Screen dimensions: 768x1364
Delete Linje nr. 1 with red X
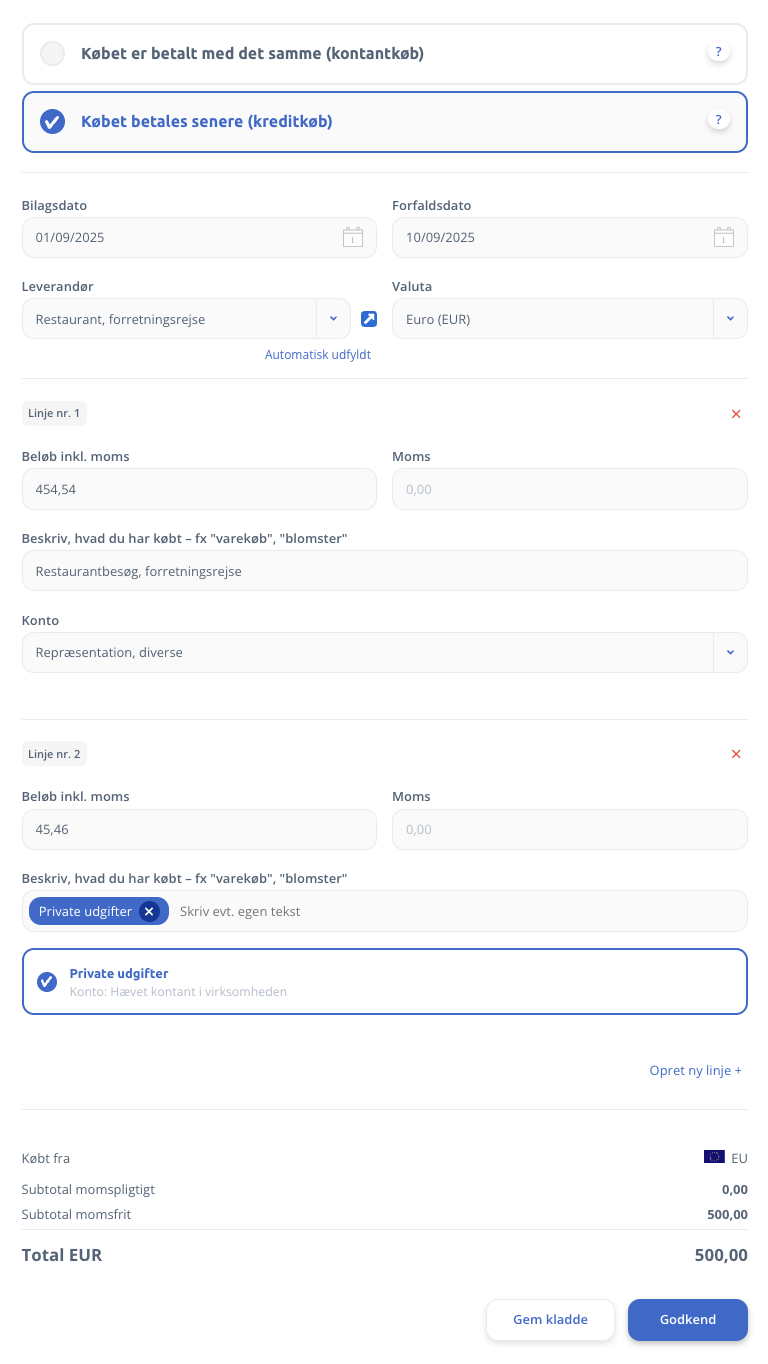(736, 414)
